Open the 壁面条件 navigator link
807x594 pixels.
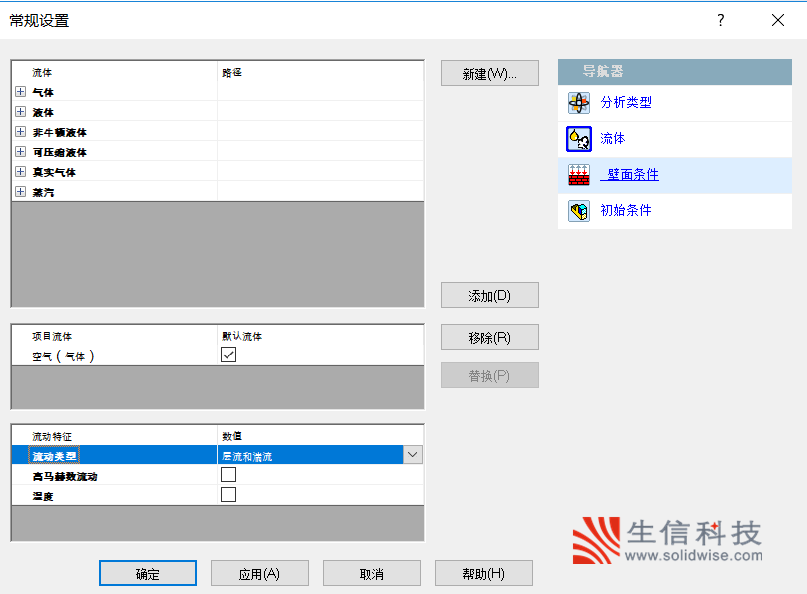click(632, 175)
